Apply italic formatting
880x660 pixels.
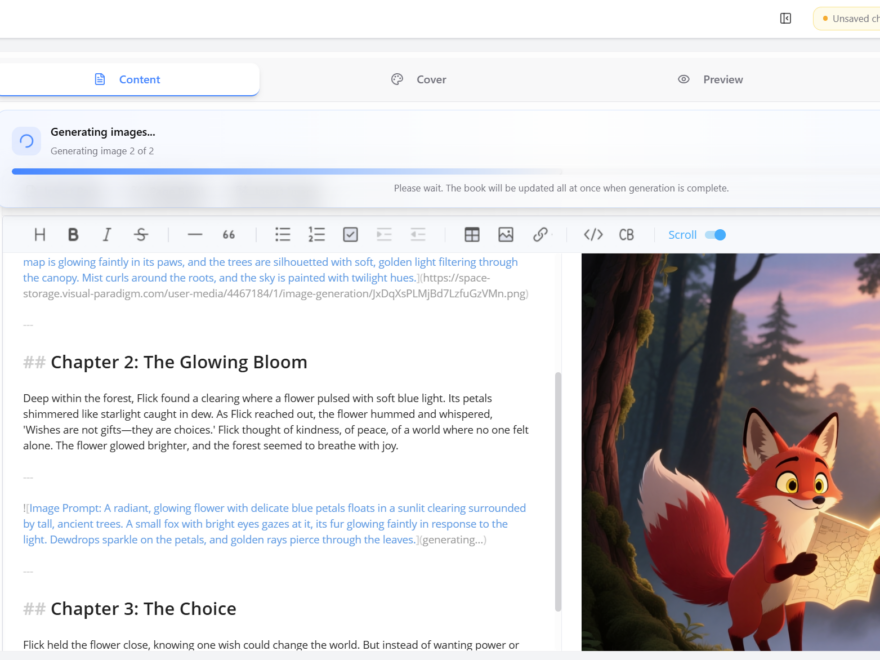107,235
